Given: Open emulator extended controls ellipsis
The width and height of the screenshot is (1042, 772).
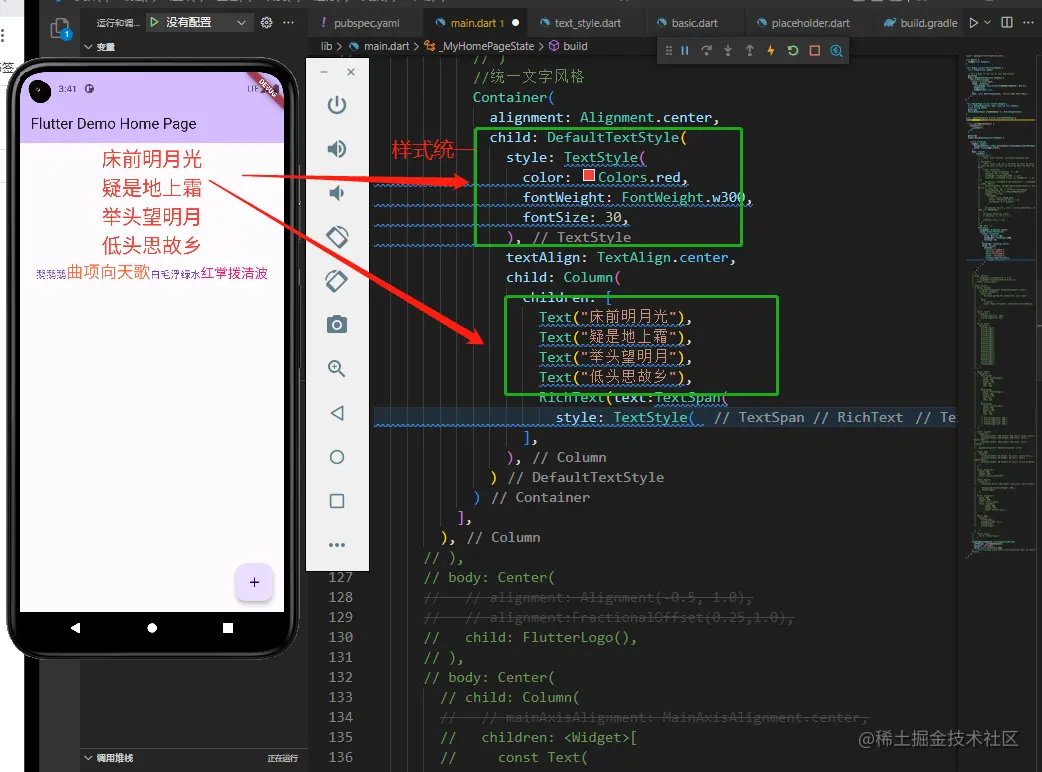Looking at the screenshot, I should coord(337,545).
